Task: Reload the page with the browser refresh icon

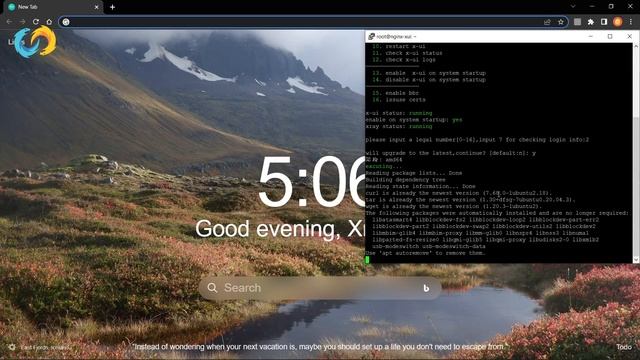Action: click(36, 22)
